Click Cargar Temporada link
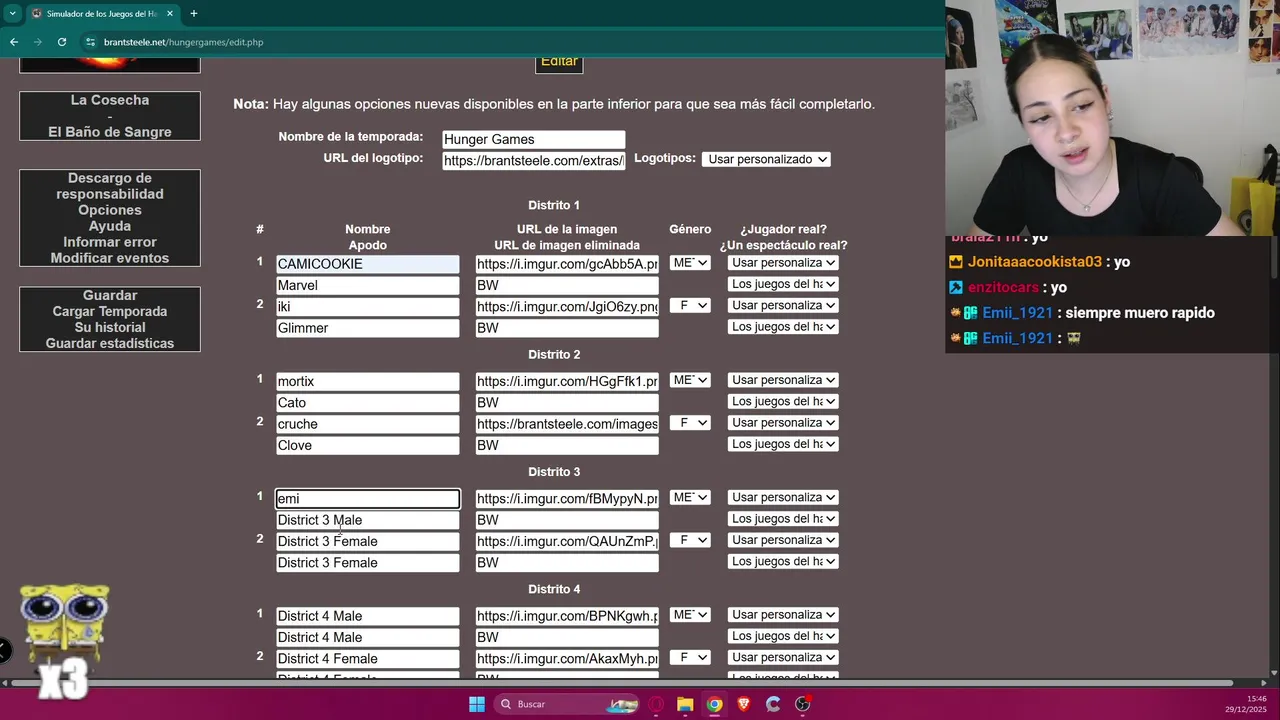The height and width of the screenshot is (720, 1280). (110, 311)
